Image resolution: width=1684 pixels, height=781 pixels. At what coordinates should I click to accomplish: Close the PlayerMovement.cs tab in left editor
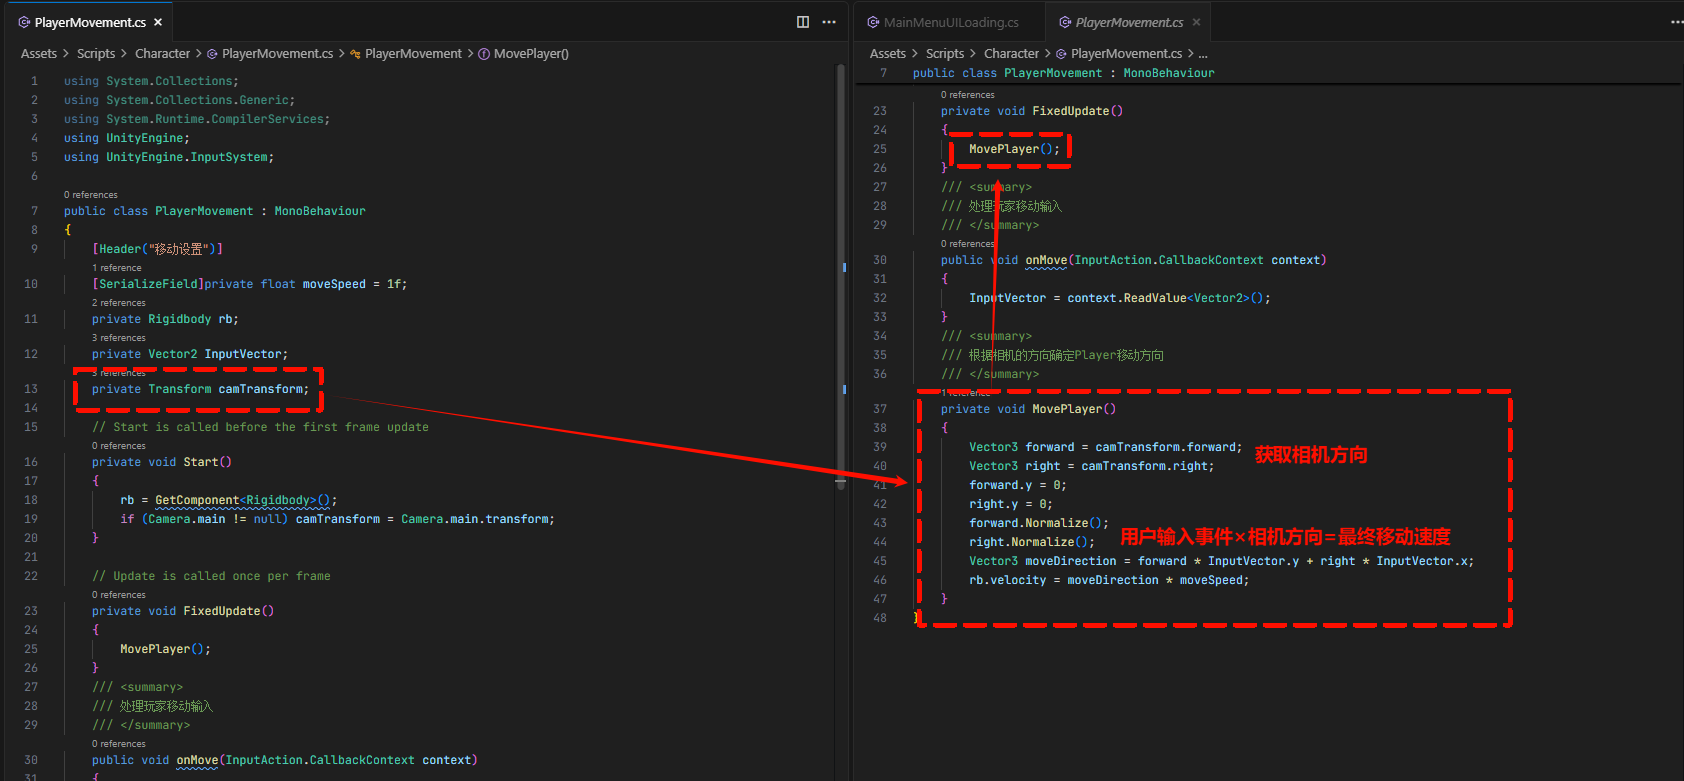(158, 22)
